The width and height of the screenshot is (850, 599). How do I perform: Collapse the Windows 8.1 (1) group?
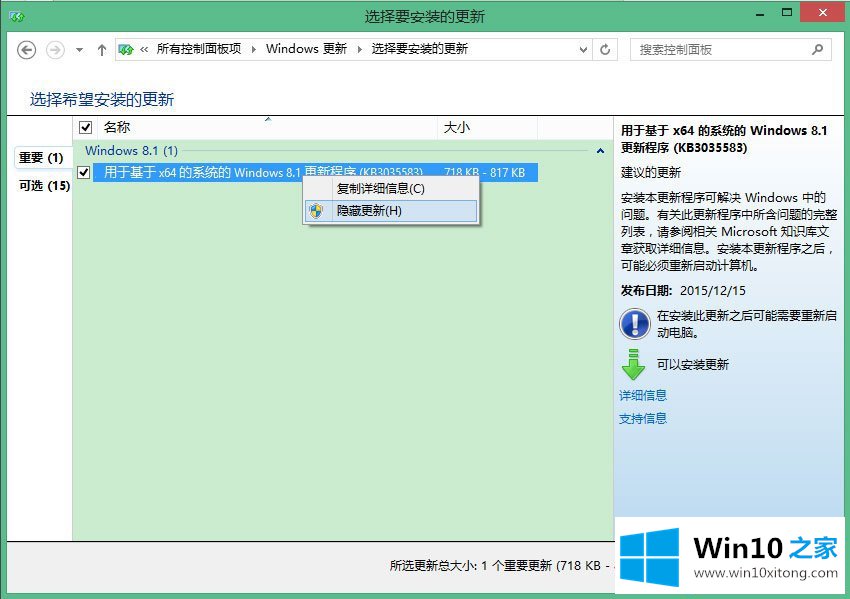click(600, 151)
